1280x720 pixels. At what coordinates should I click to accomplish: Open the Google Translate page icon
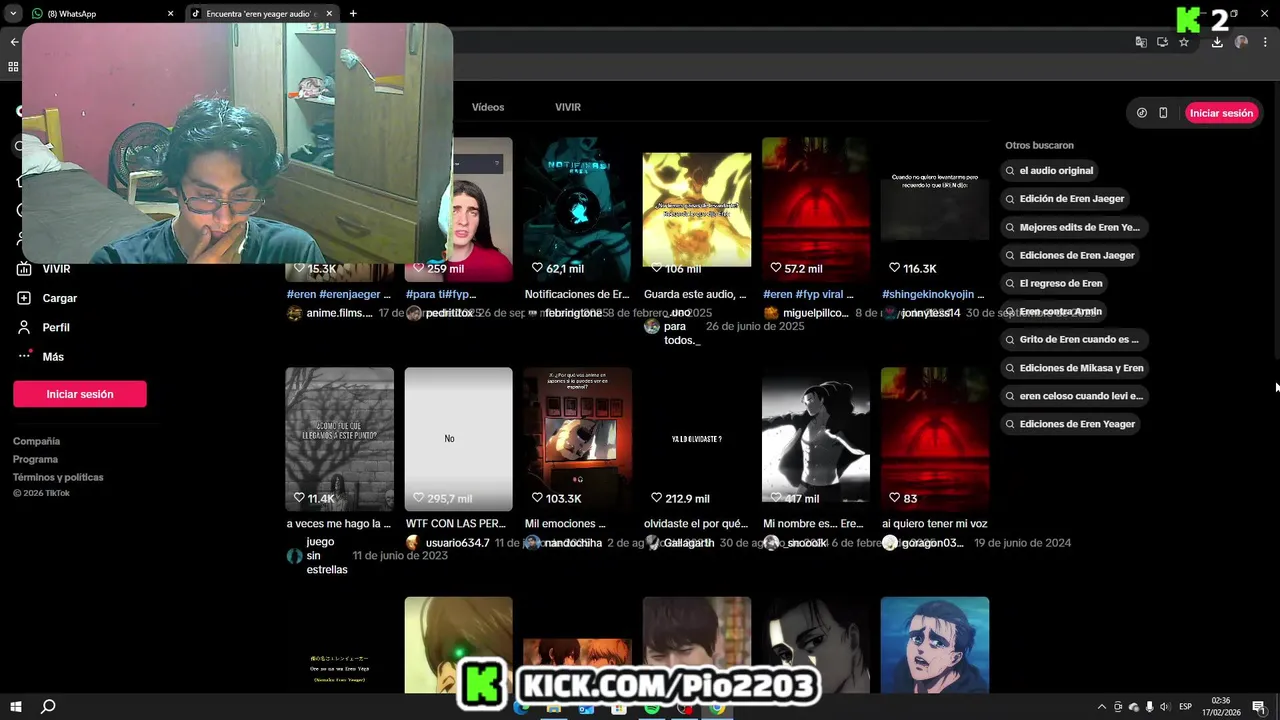coord(1141,42)
